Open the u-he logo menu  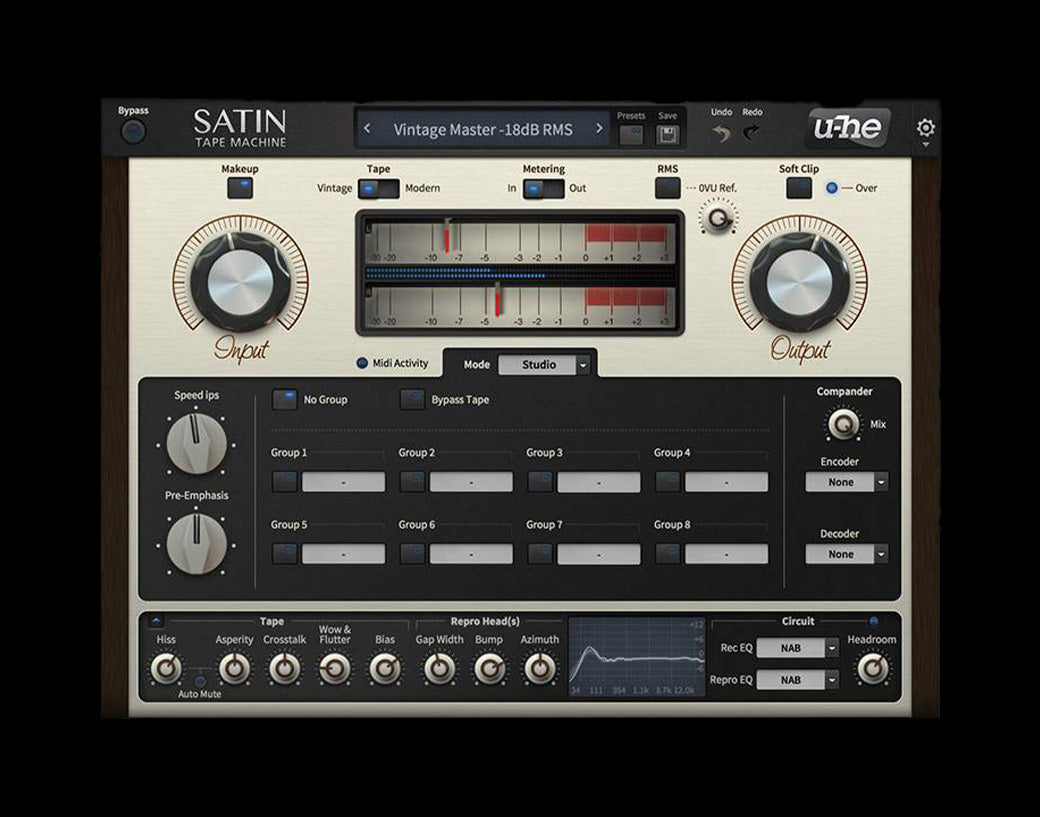848,127
